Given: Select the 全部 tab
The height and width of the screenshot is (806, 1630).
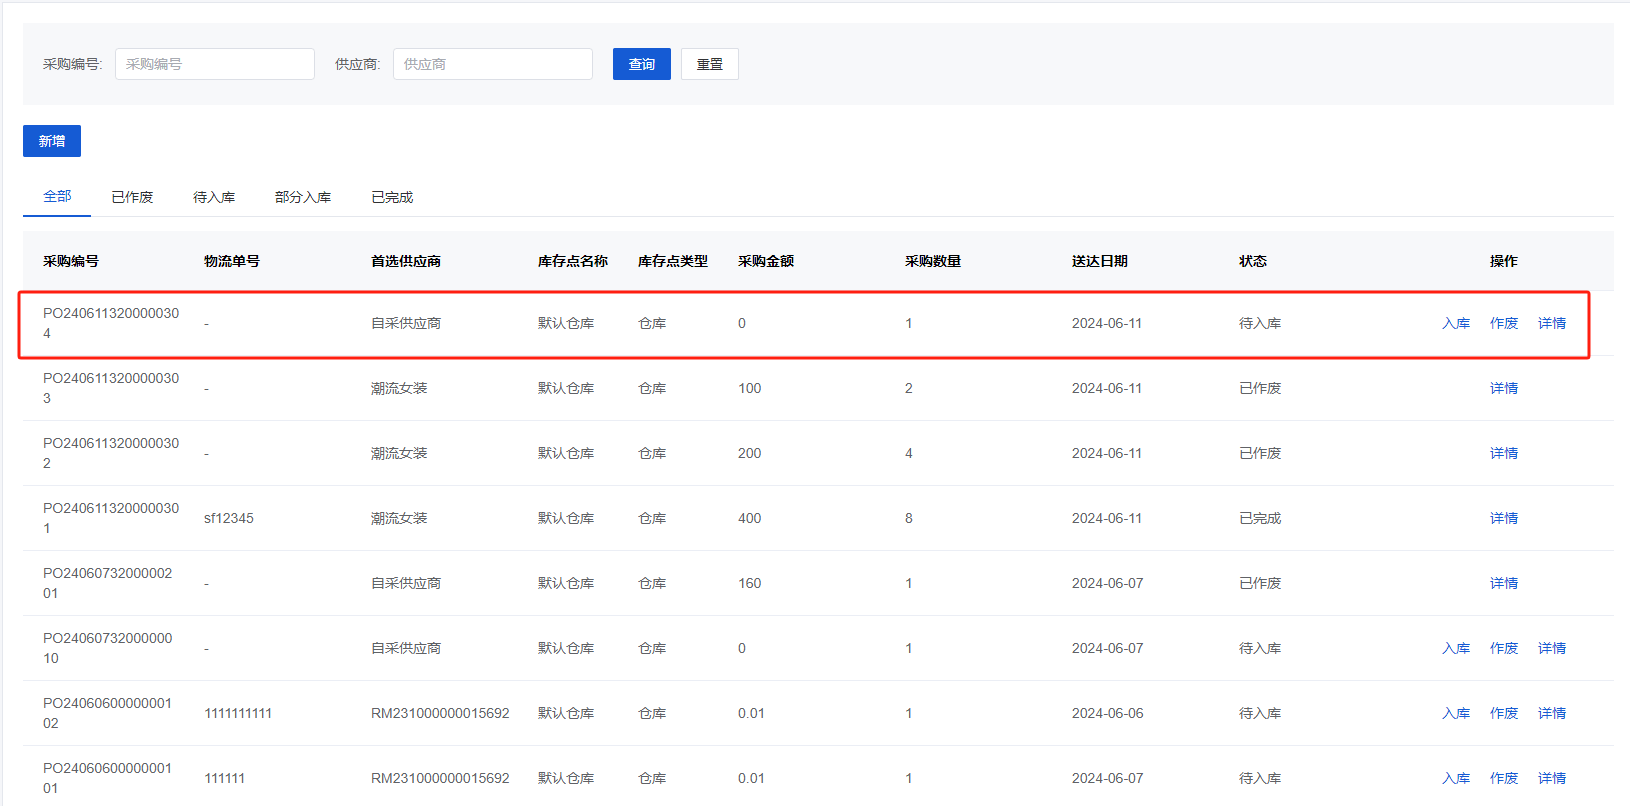Looking at the screenshot, I should [57, 196].
